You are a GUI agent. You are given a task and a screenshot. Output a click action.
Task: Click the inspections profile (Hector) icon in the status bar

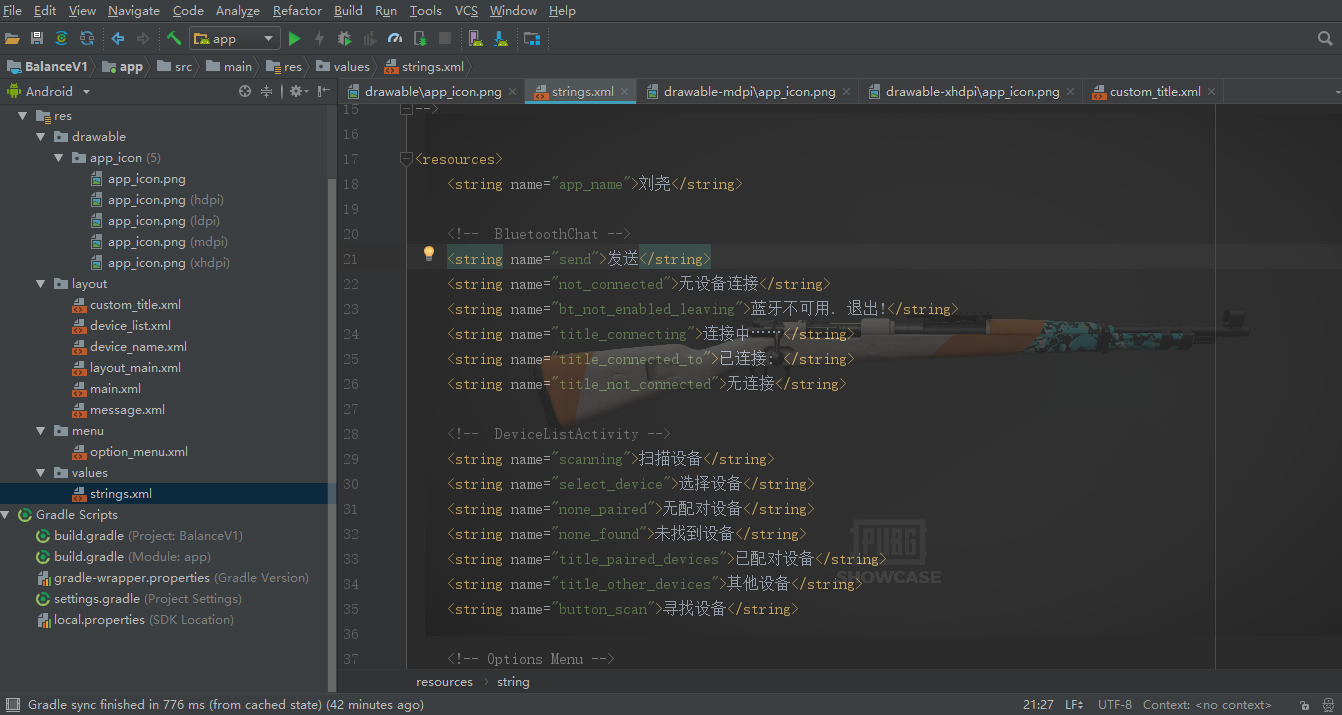(1328, 705)
